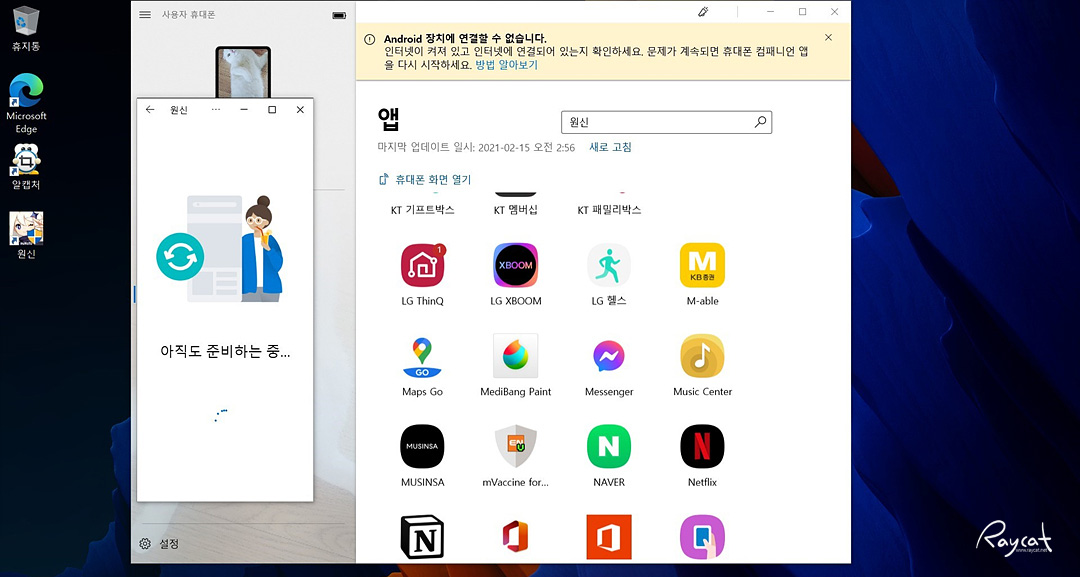Open the LG ThinQ app icon
1080x577 pixels.
(423, 265)
